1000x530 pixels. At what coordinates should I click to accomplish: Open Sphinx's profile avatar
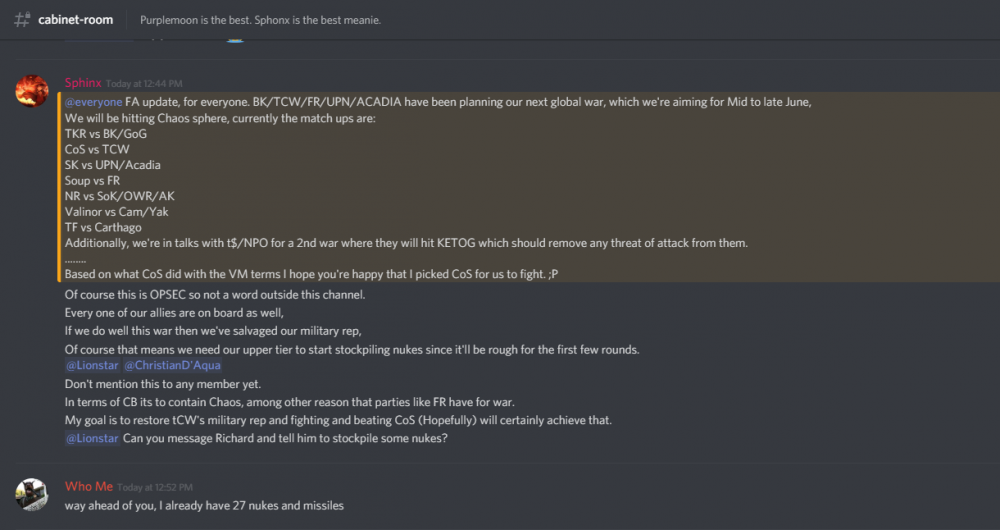coord(32,91)
